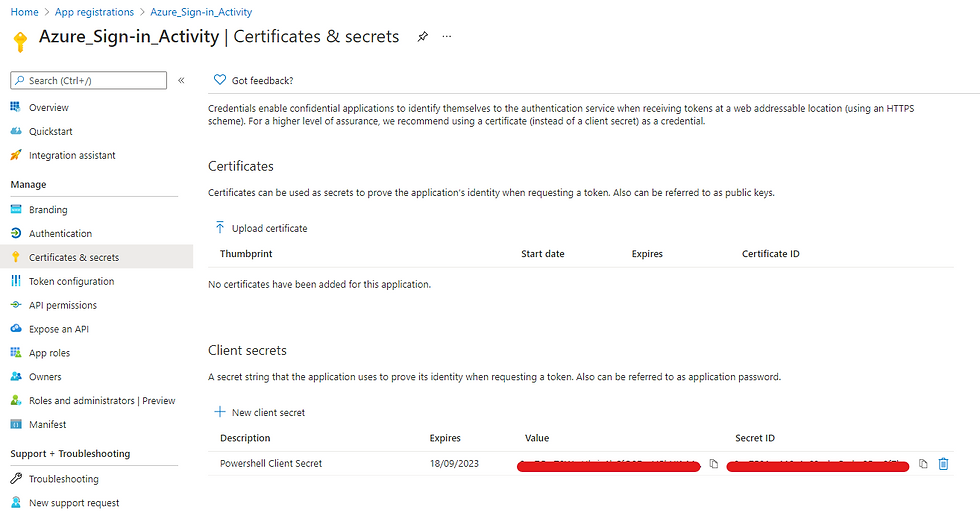Click the secrets Description column header
This screenshot has width=980, height=524.
pos(245,438)
